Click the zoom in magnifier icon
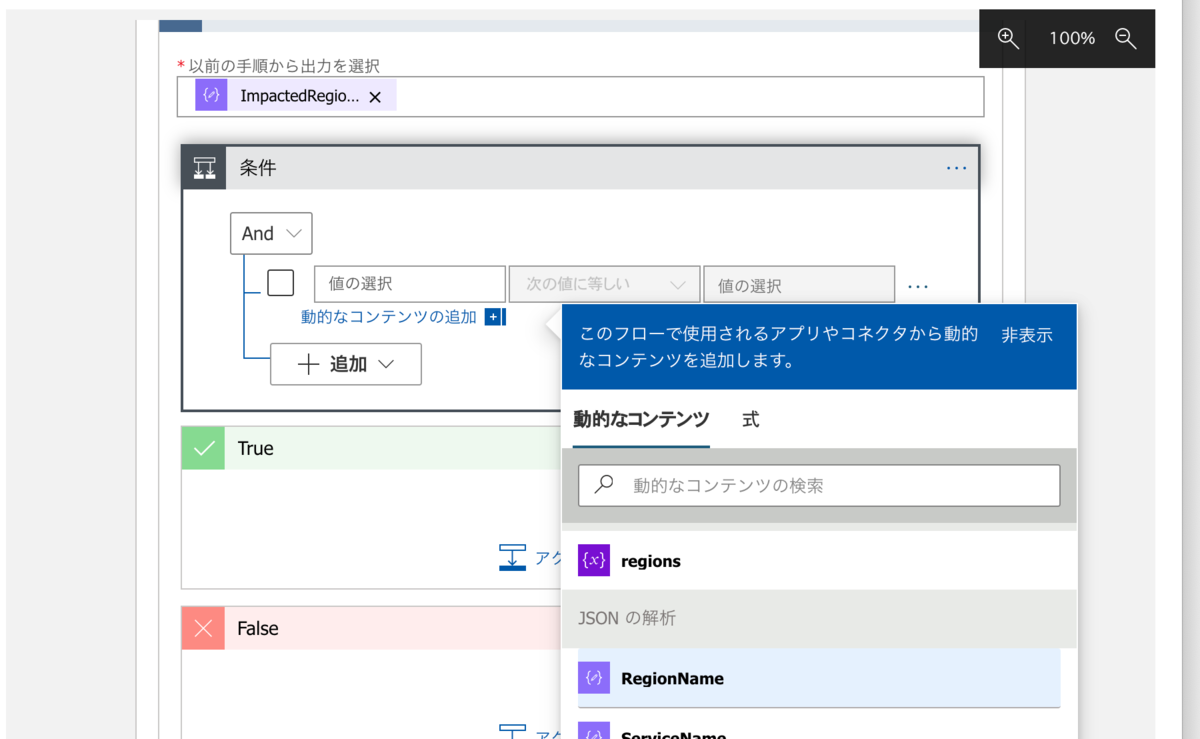 tap(1008, 39)
